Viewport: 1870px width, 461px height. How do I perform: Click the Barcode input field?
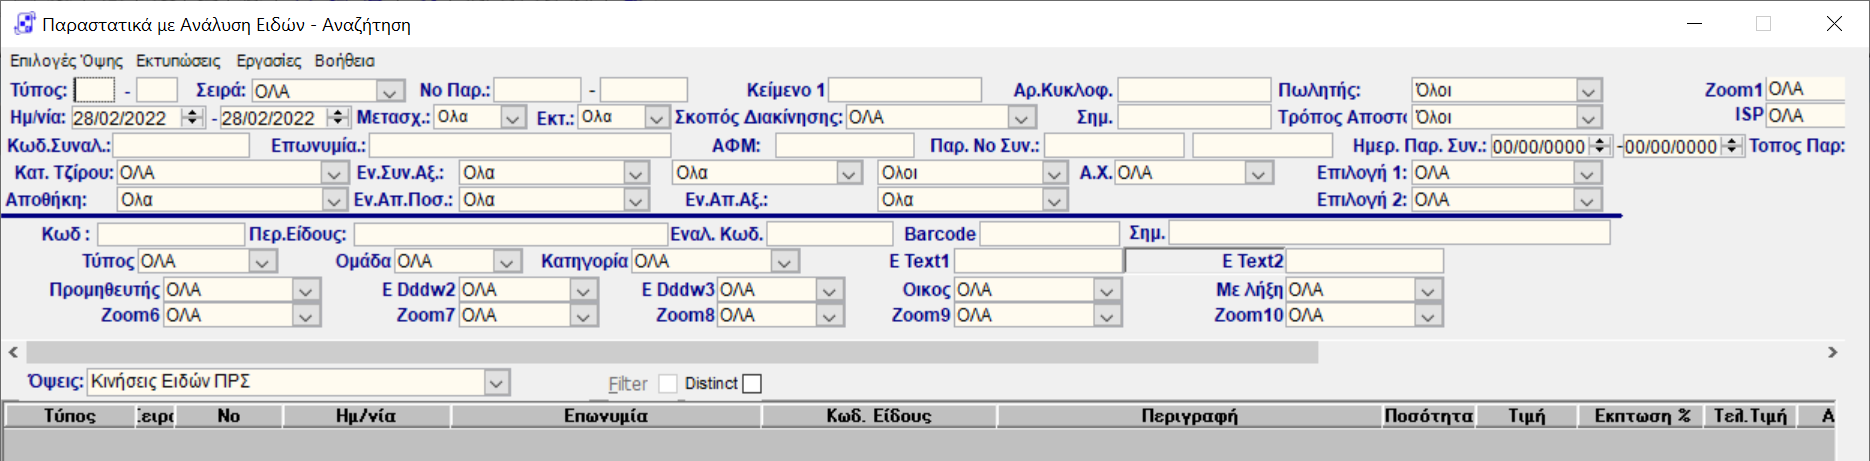1049,234
